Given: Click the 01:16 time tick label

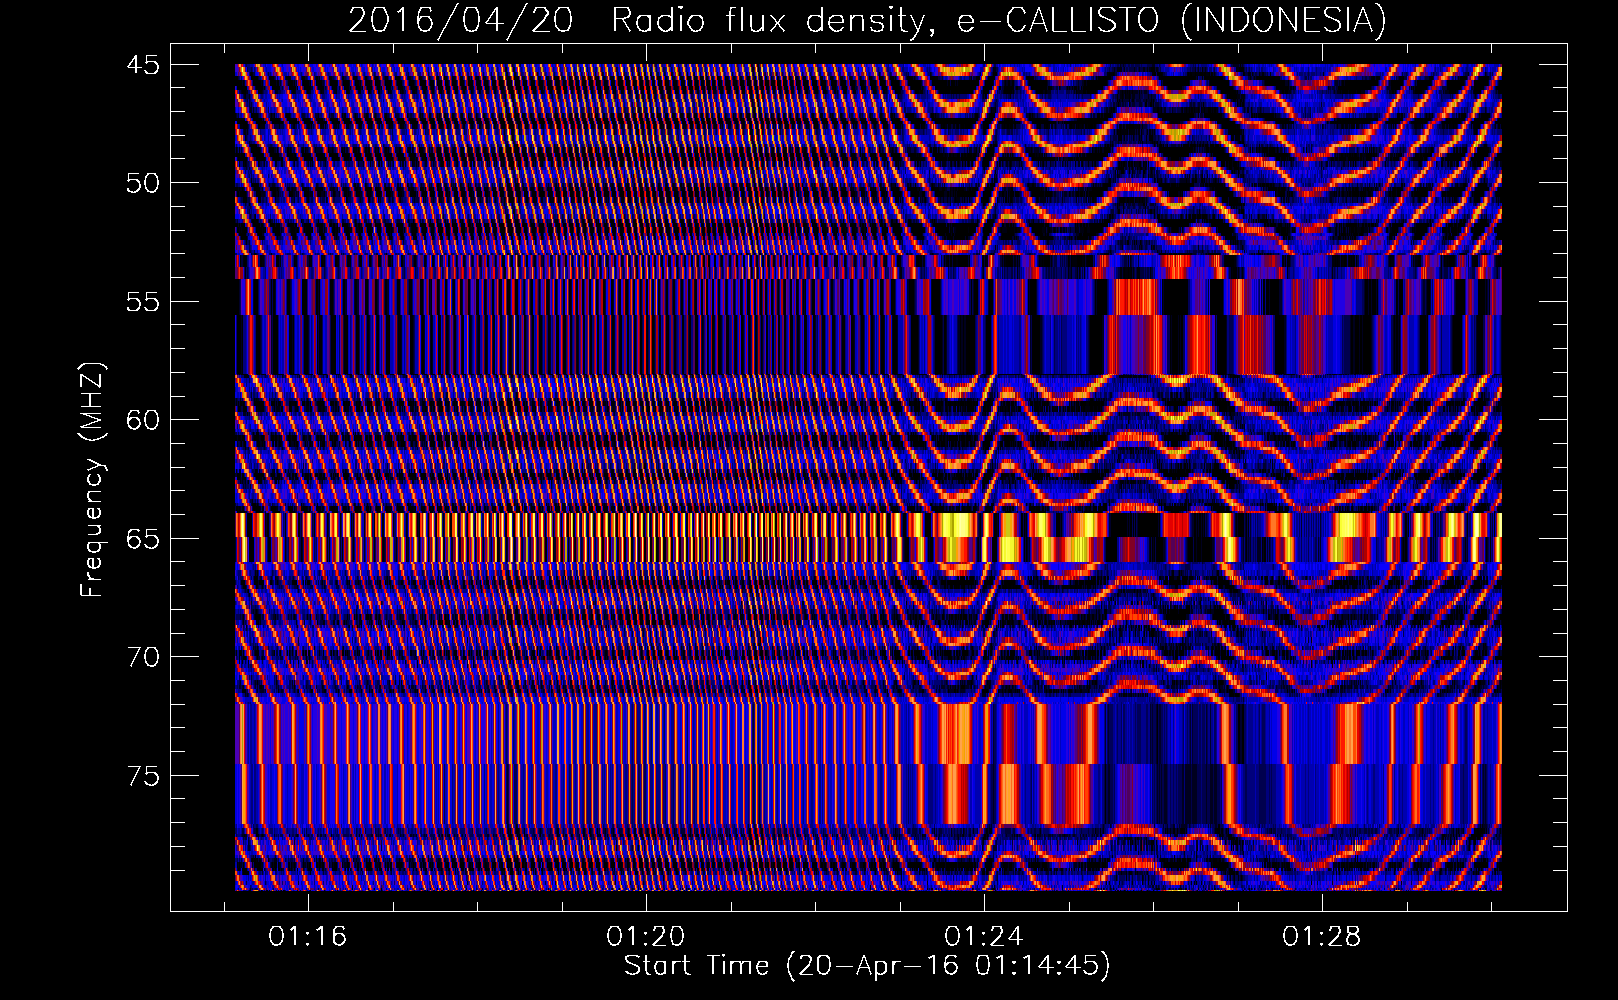Looking at the screenshot, I should (308, 936).
